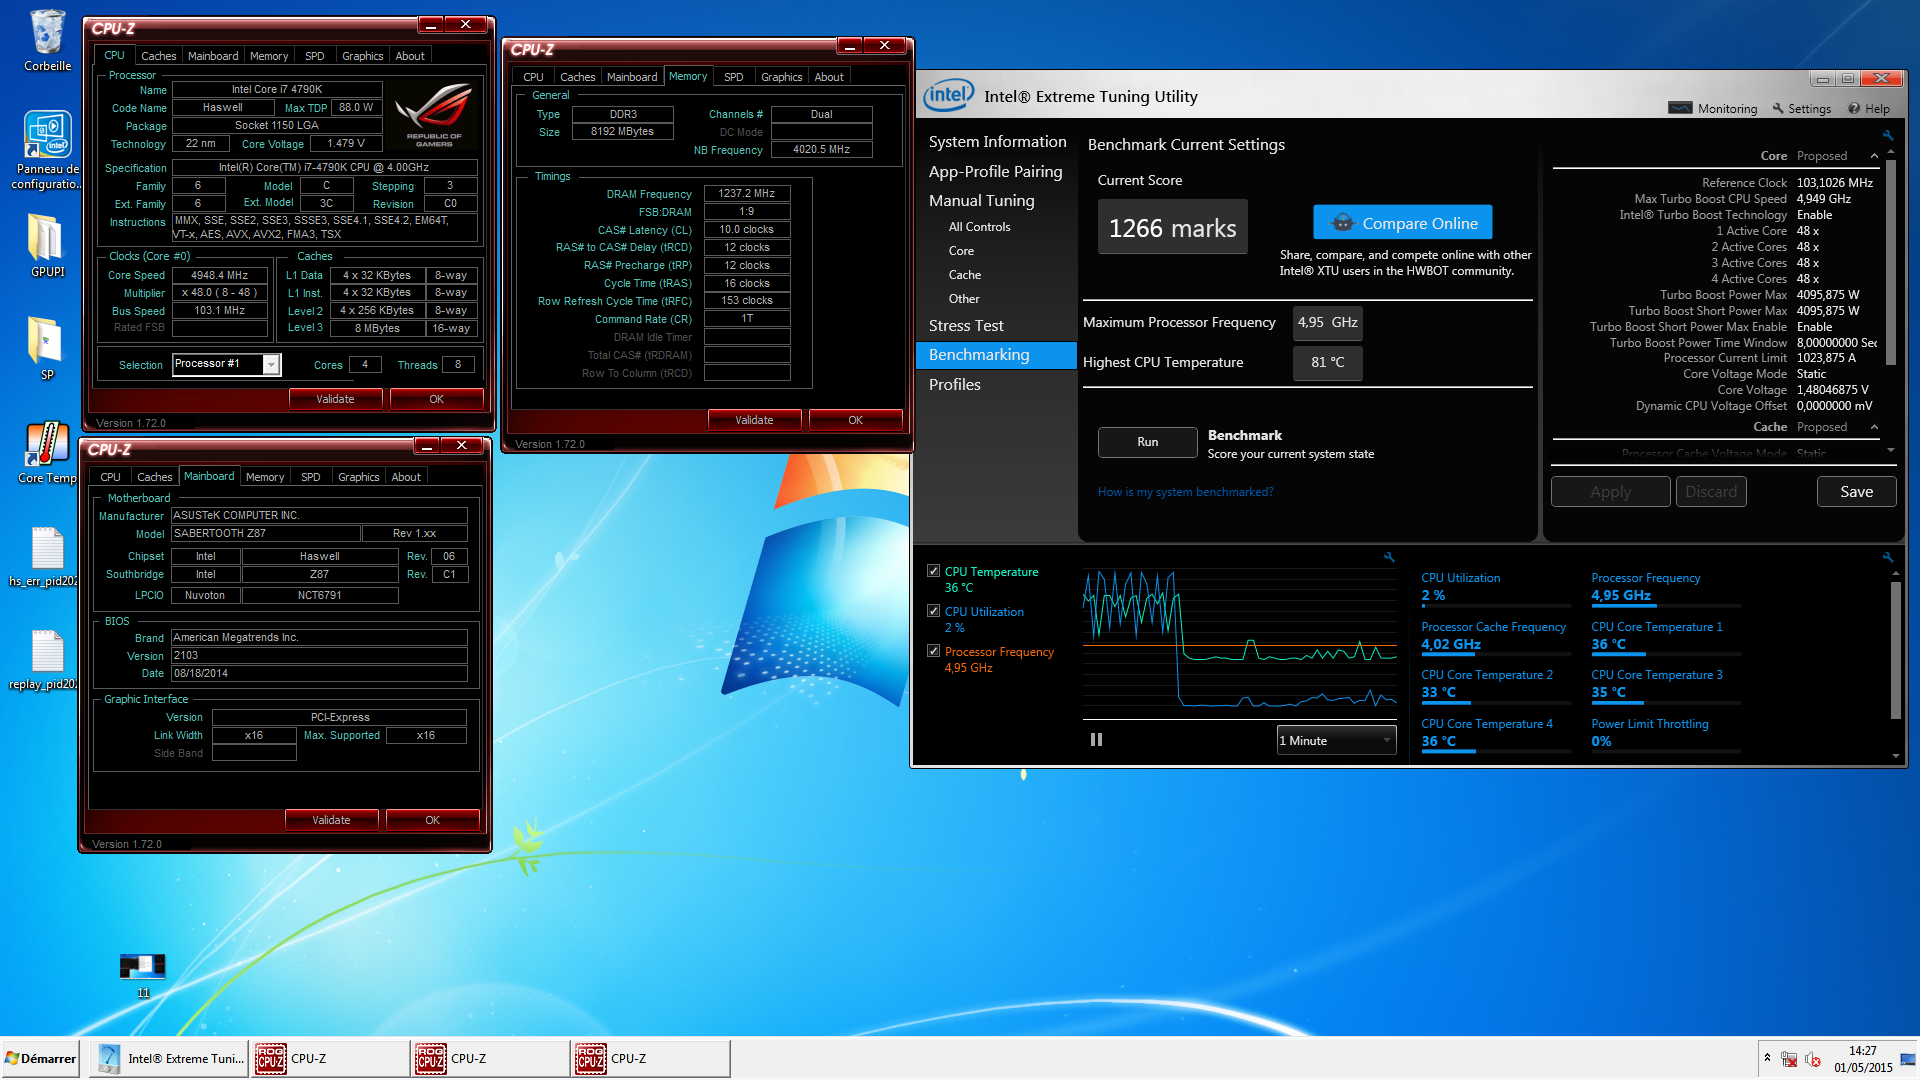Click the DRAM Frequency field 1237.2 MHz

[x=746, y=194]
